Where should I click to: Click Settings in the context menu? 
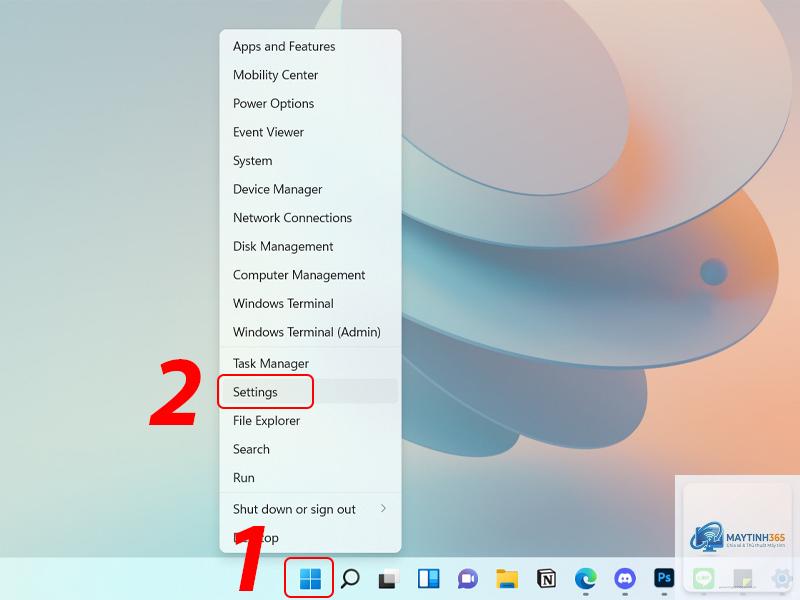(x=310, y=392)
